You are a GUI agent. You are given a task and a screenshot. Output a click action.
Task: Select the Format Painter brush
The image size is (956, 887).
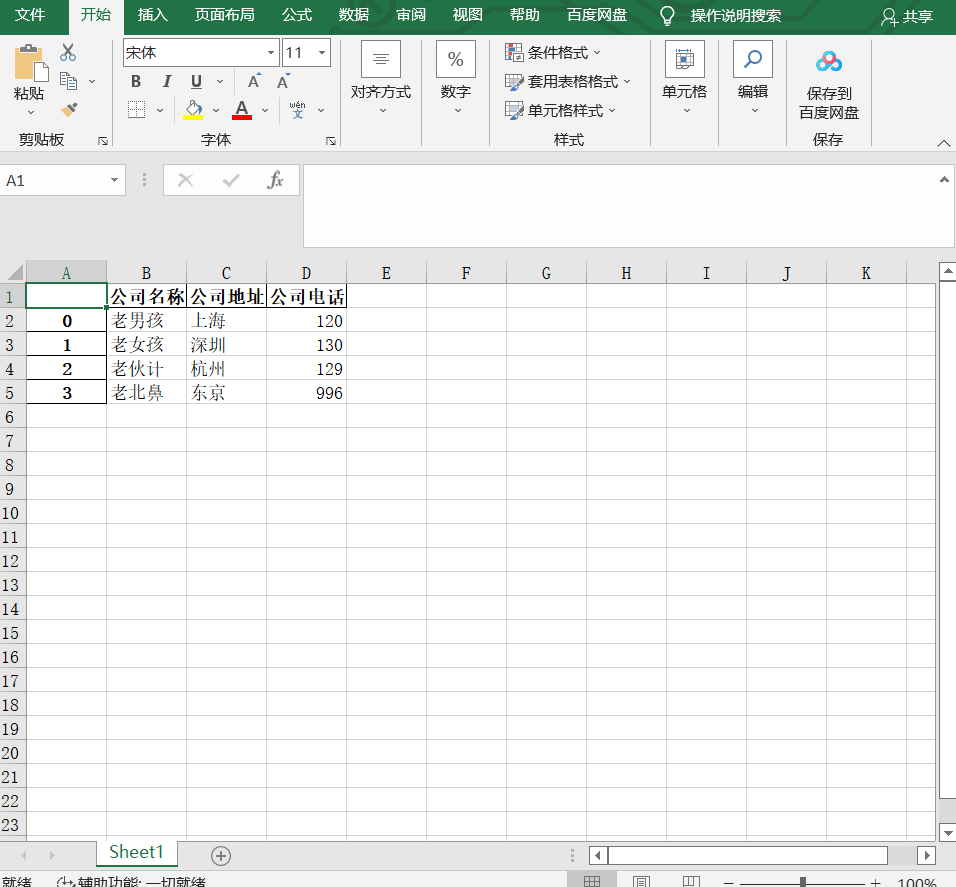pos(69,110)
